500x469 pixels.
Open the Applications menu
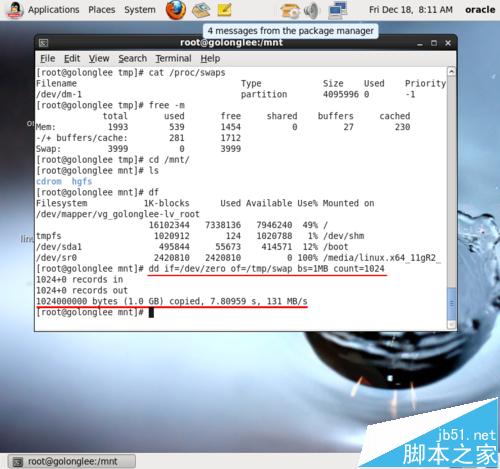point(53,10)
